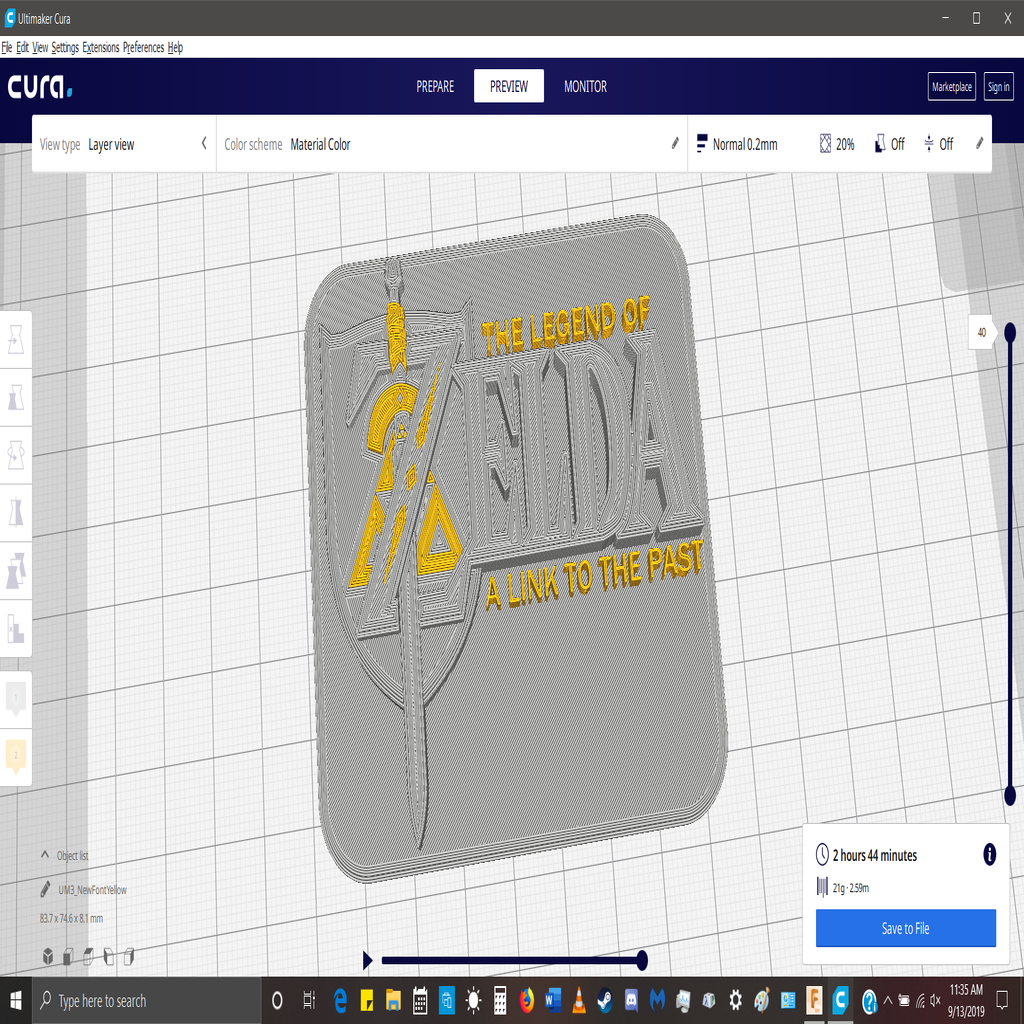Click the print info icon above Save
This screenshot has width=1024, height=1024.
tap(989, 854)
